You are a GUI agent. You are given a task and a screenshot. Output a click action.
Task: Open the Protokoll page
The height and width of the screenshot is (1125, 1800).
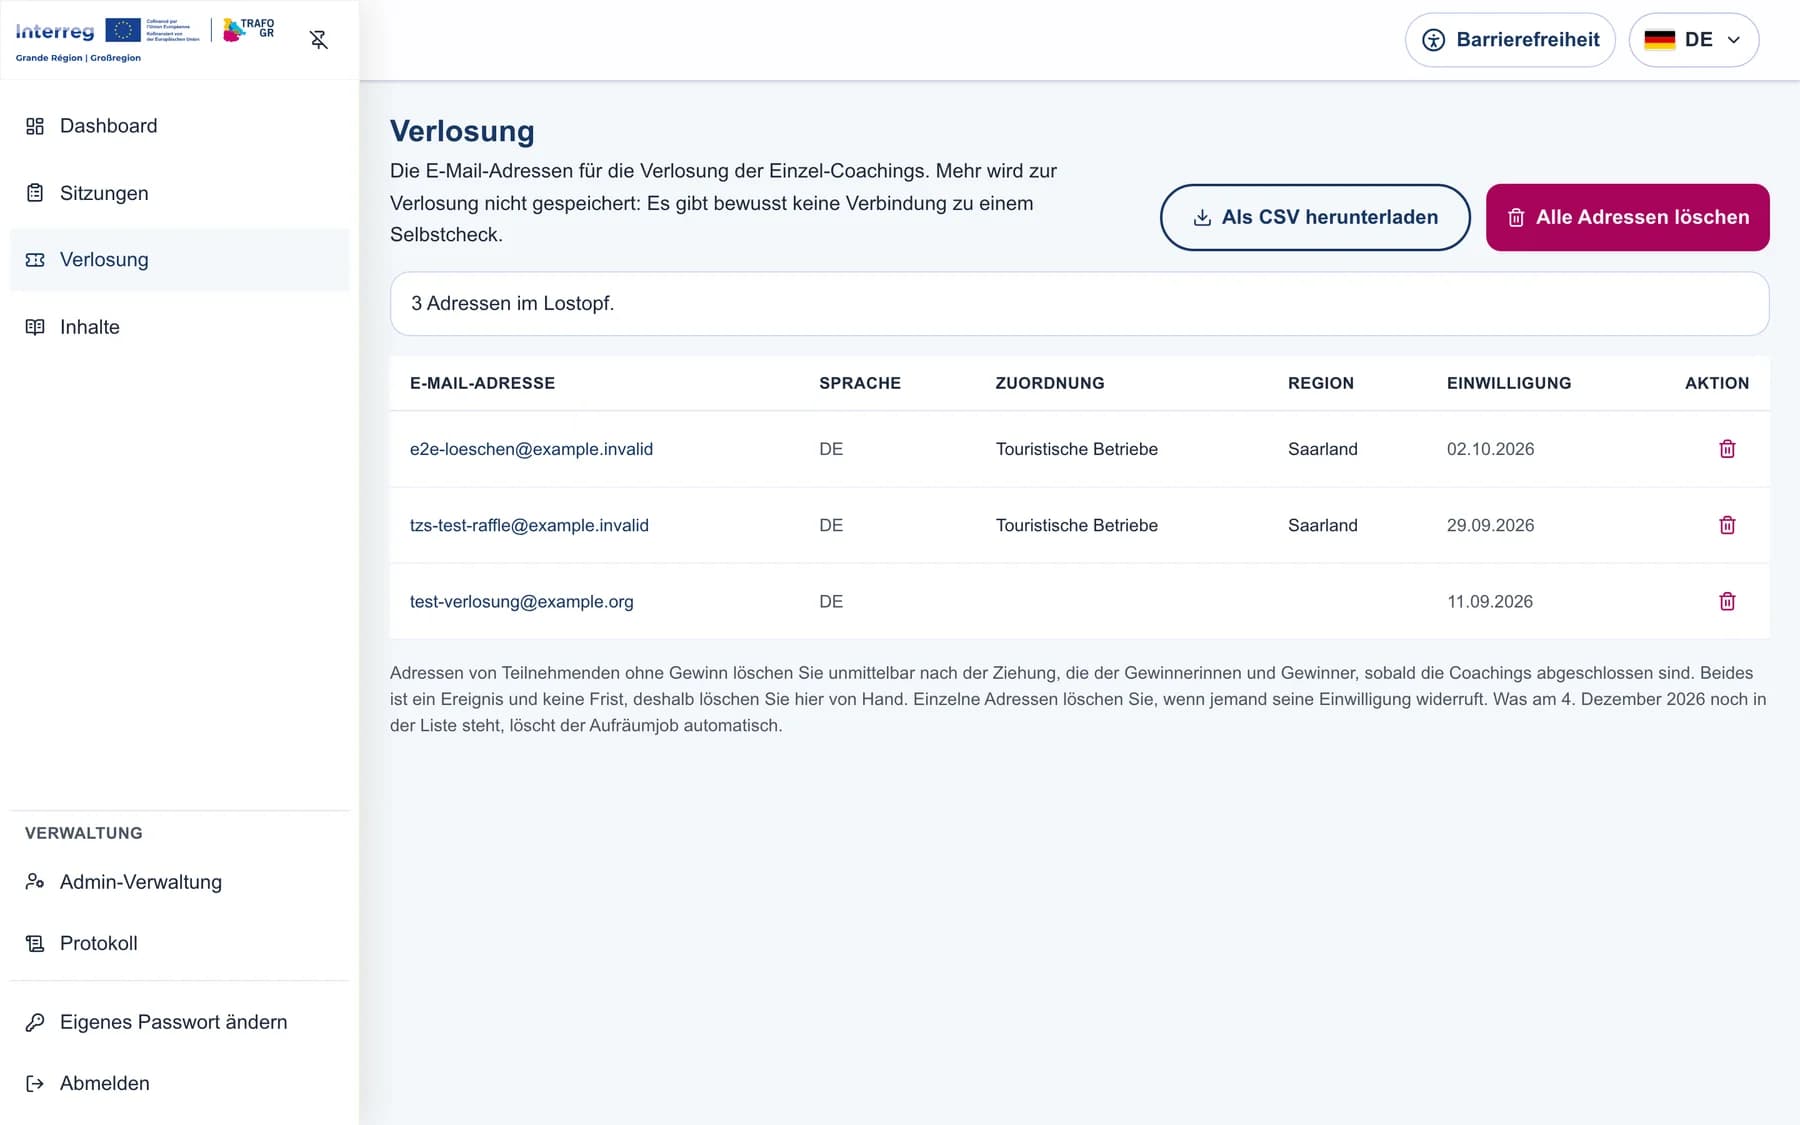pos(180,943)
